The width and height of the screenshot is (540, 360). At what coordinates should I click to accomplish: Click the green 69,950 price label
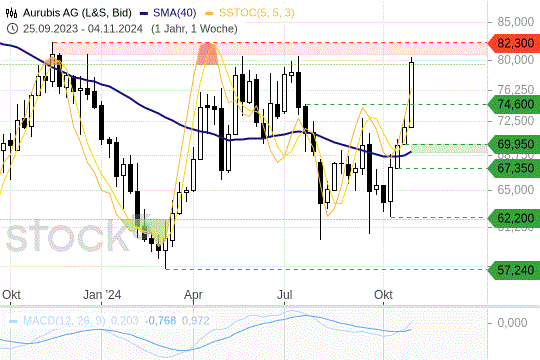click(514, 144)
